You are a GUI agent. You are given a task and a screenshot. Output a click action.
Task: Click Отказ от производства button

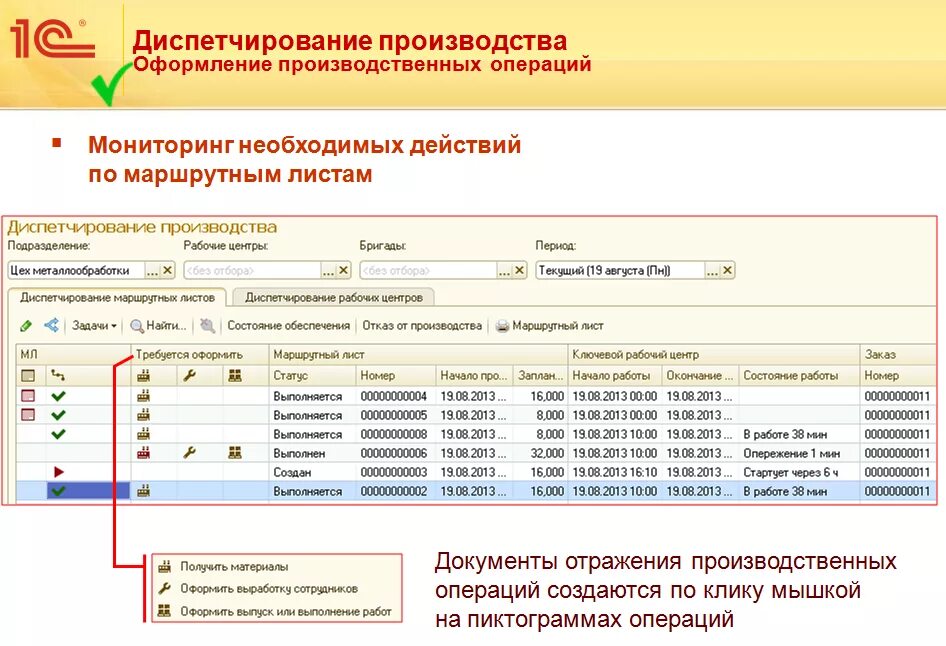(x=422, y=326)
